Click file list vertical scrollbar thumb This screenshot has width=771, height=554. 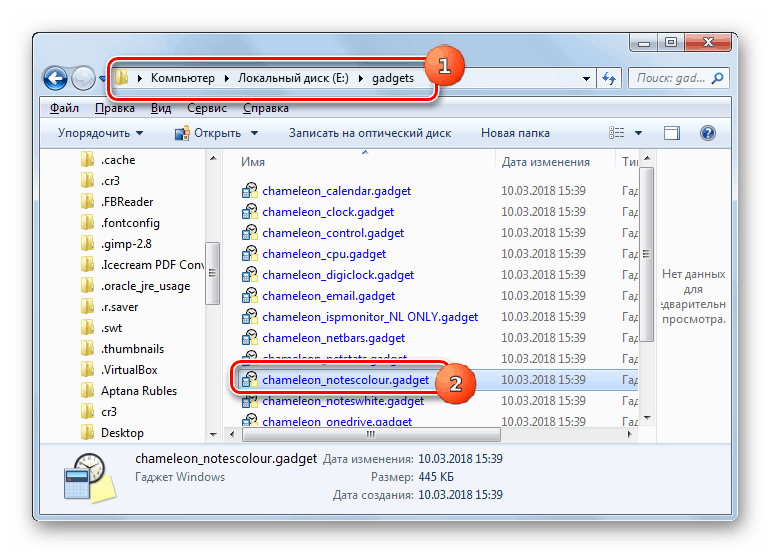coord(646,254)
